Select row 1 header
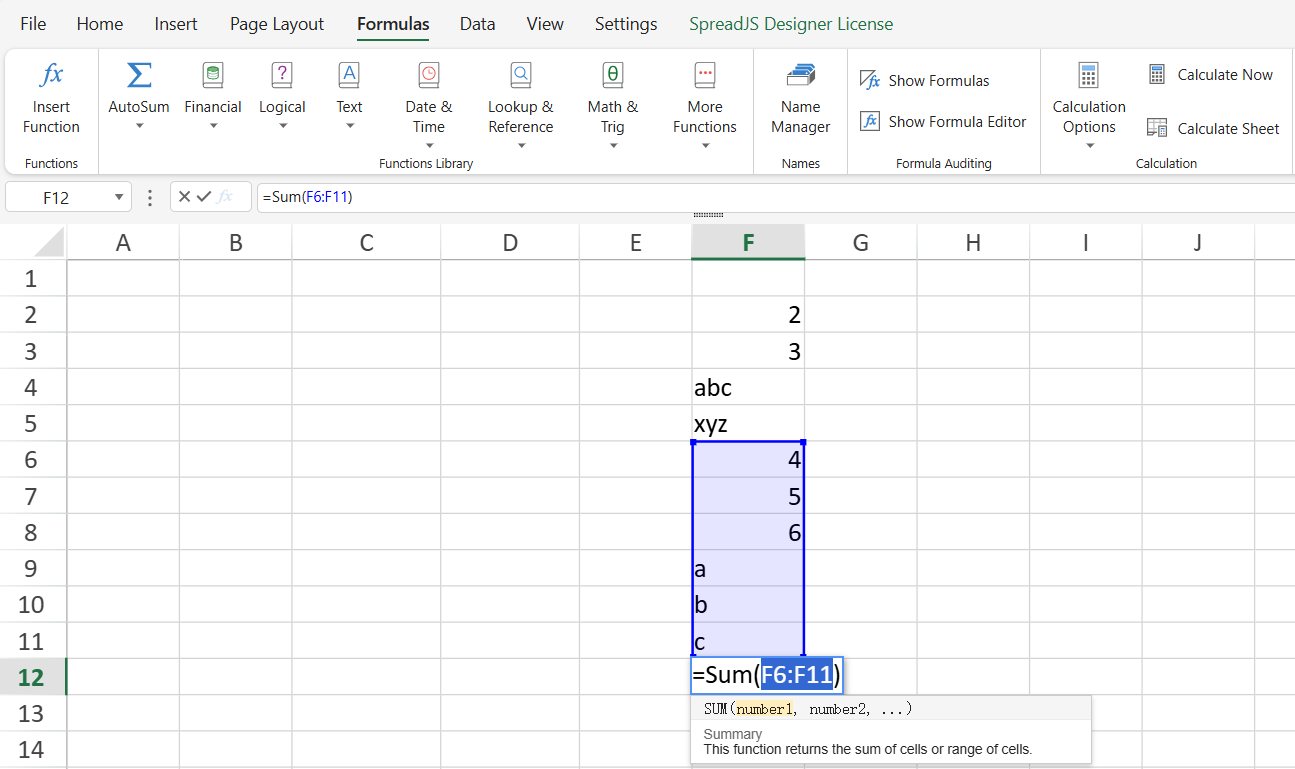The width and height of the screenshot is (1295, 769). (32, 278)
